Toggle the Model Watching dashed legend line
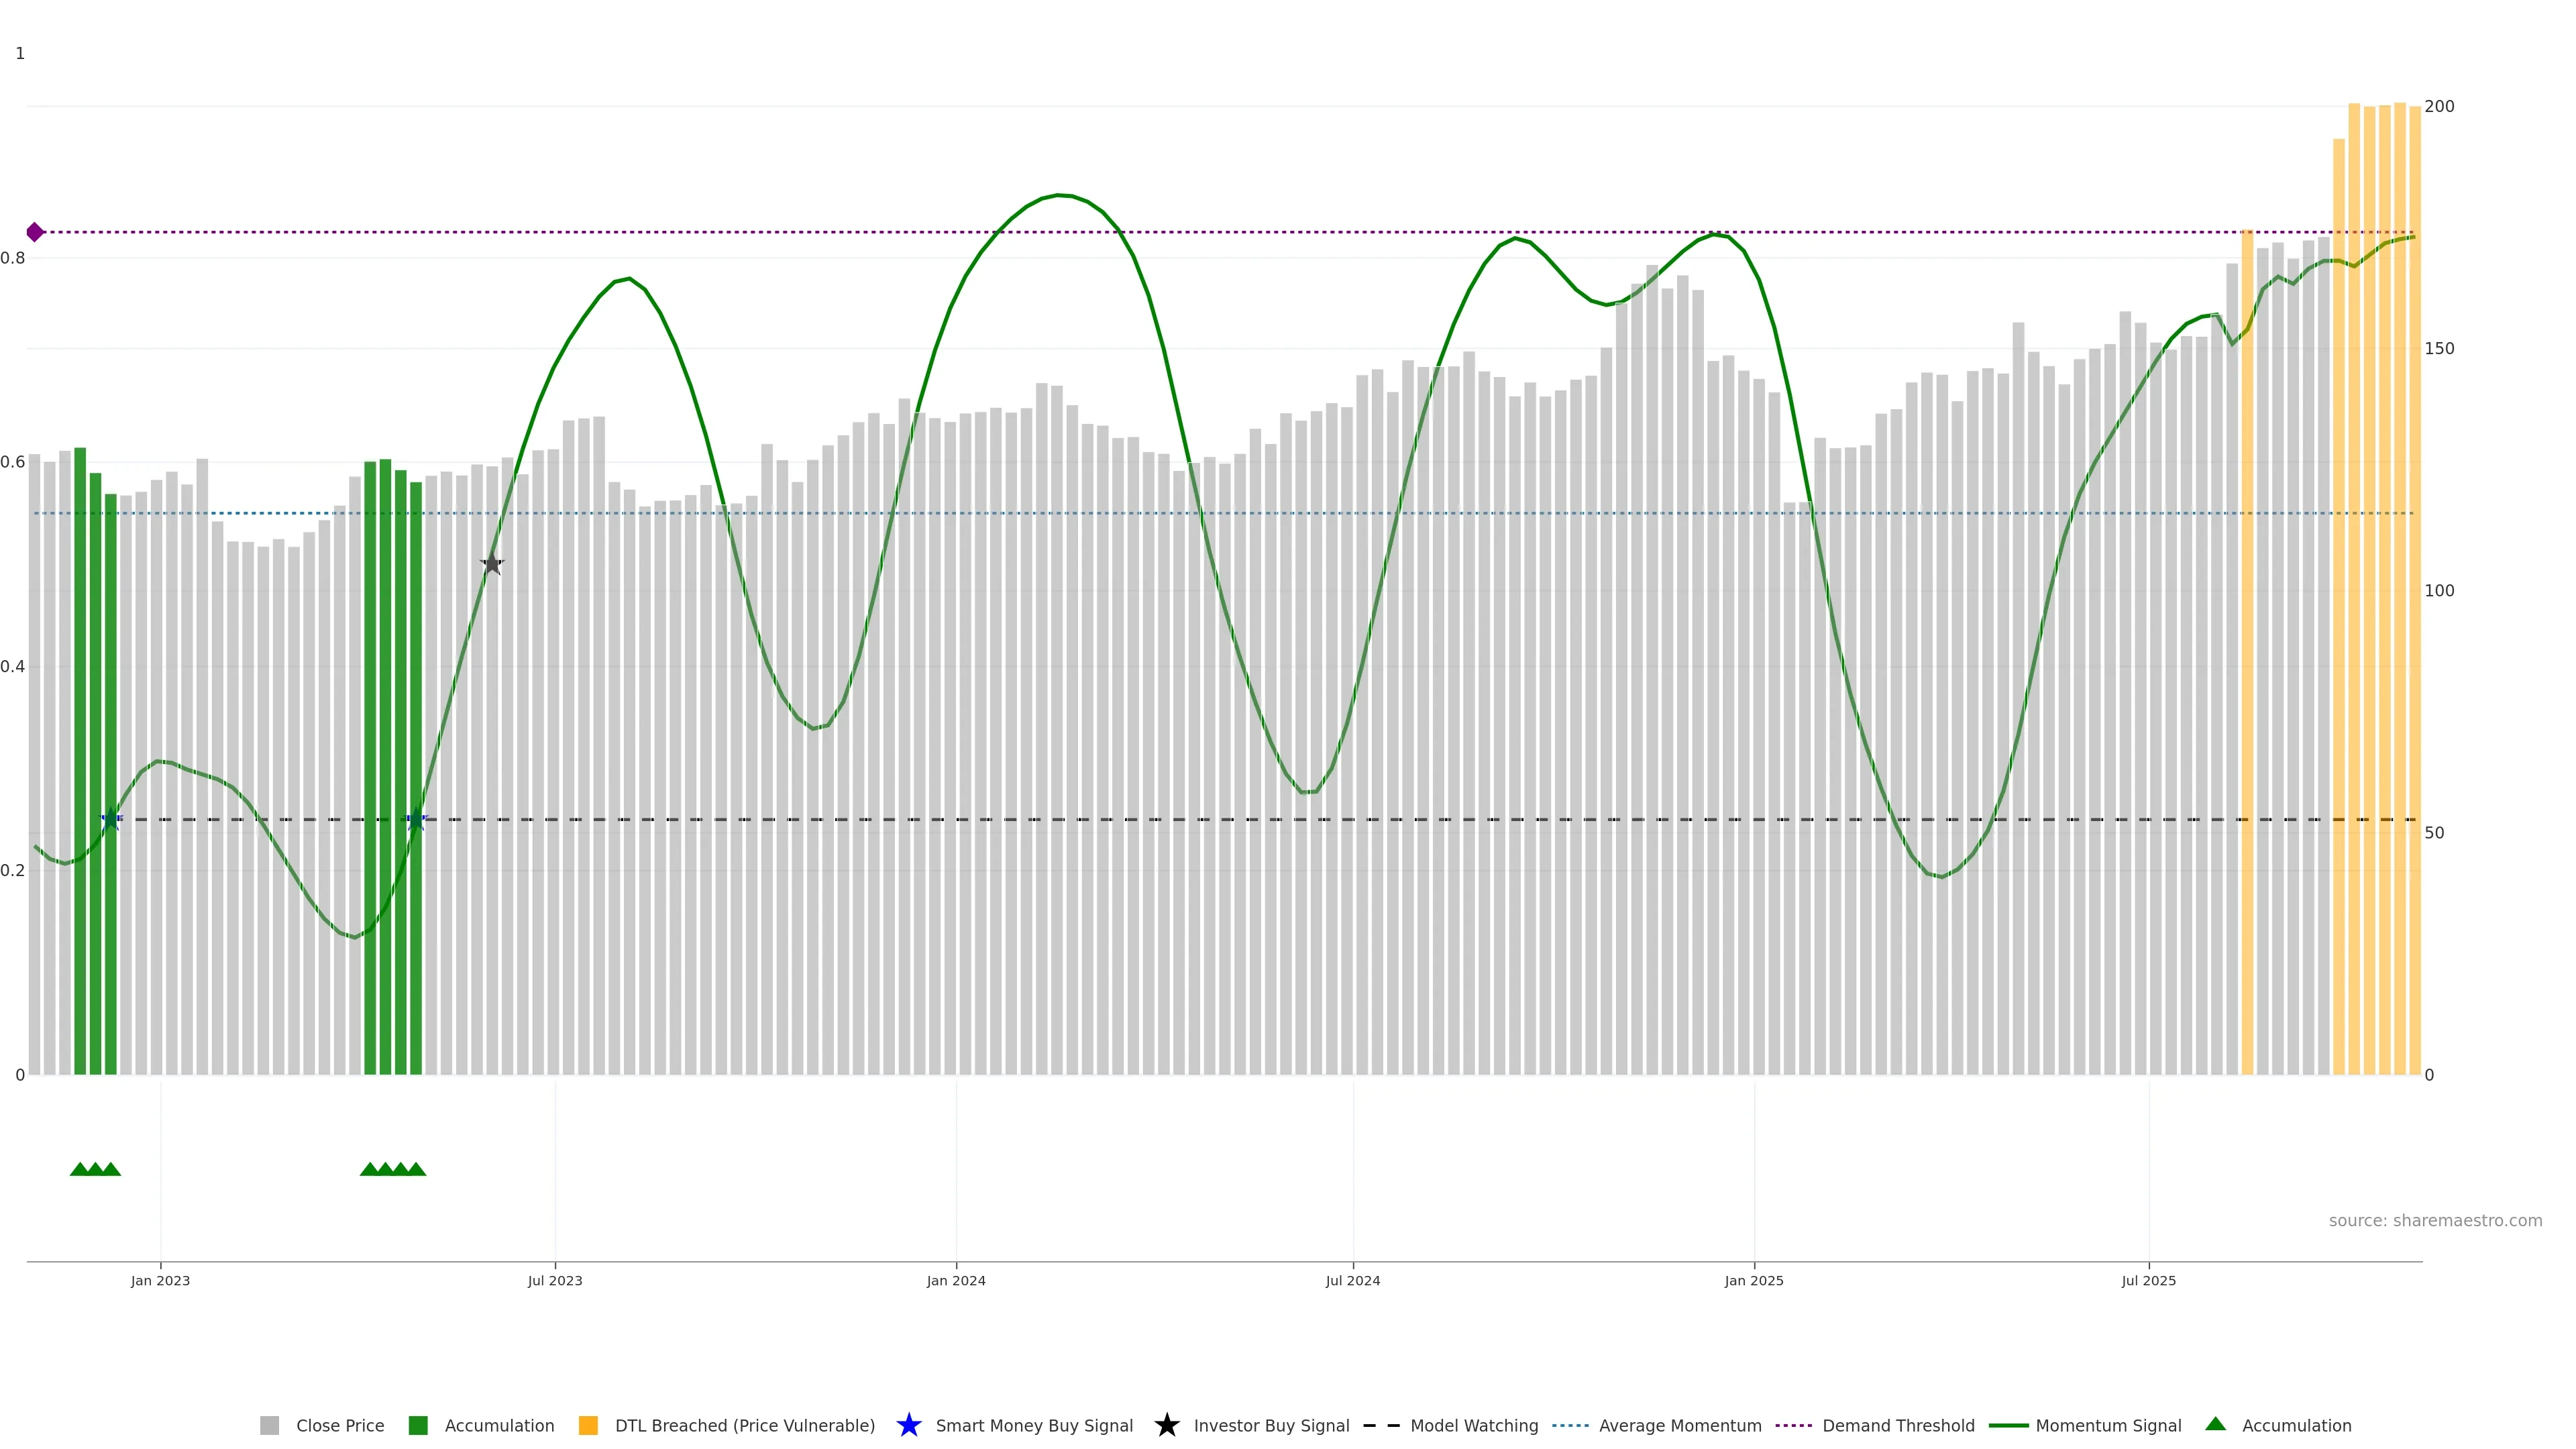The image size is (2576, 1449). pos(1381,1425)
